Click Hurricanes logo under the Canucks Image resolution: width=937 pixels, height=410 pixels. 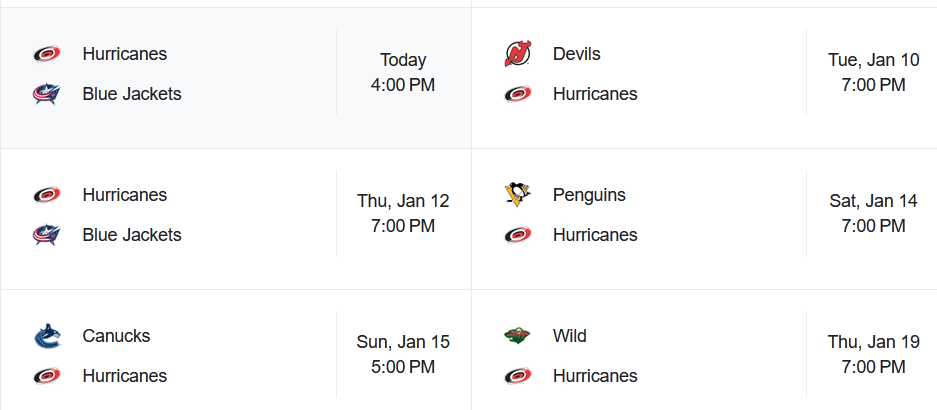47,376
